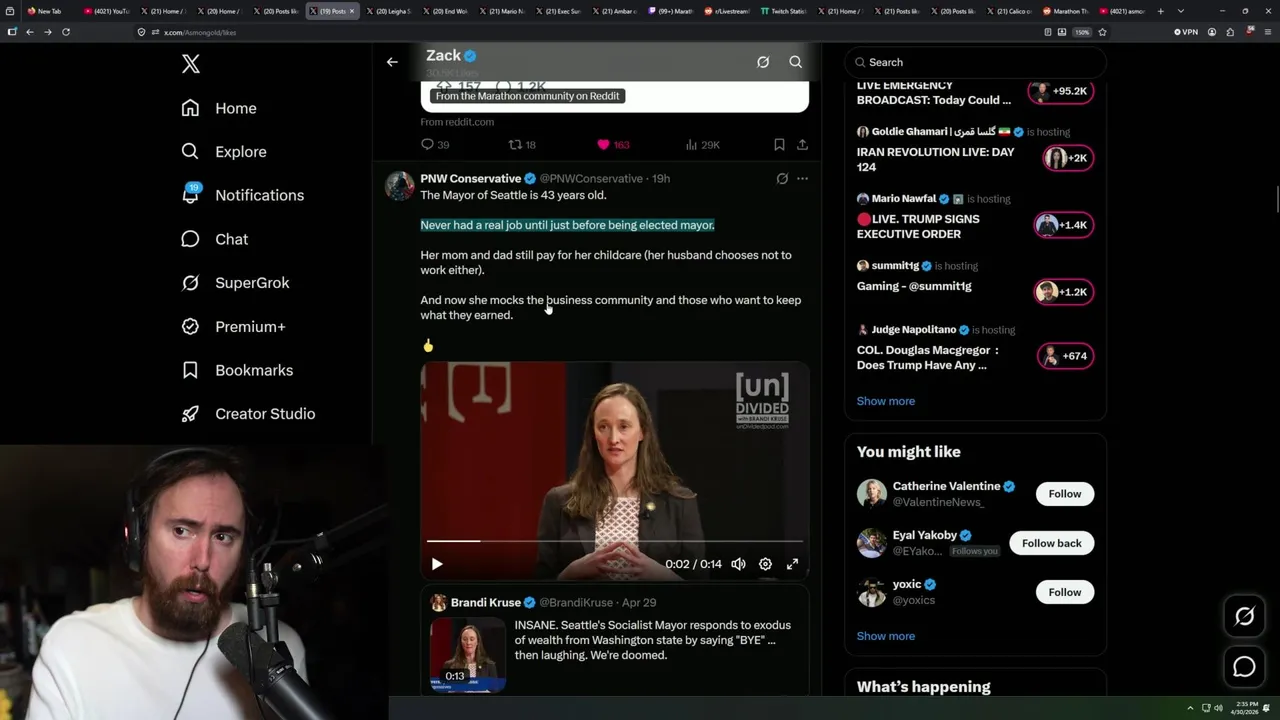The height and width of the screenshot is (720, 1280).
Task: Expand the system tray hidden icons chevron
Action: coord(1190,708)
